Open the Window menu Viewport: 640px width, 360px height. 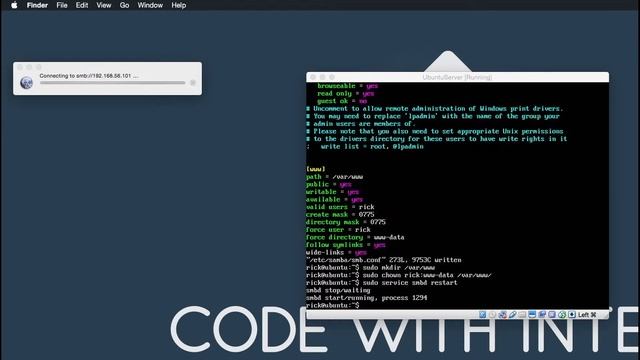(150, 5)
